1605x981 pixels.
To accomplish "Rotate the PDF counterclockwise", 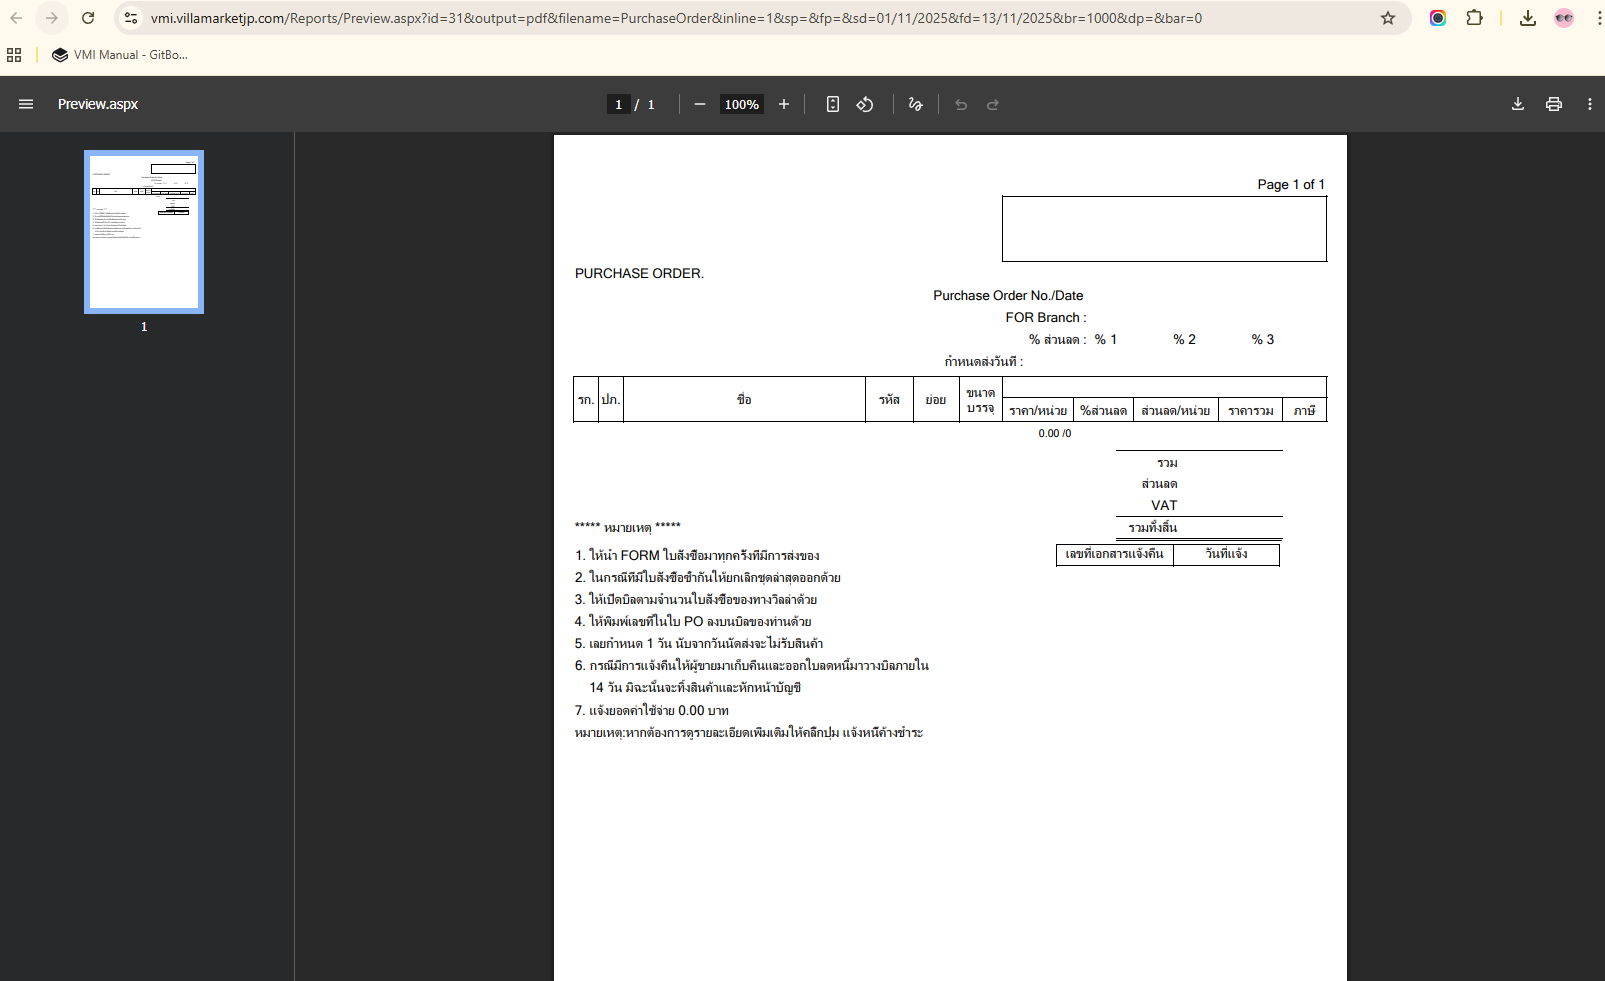I will pyautogui.click(x=865, y=104).
